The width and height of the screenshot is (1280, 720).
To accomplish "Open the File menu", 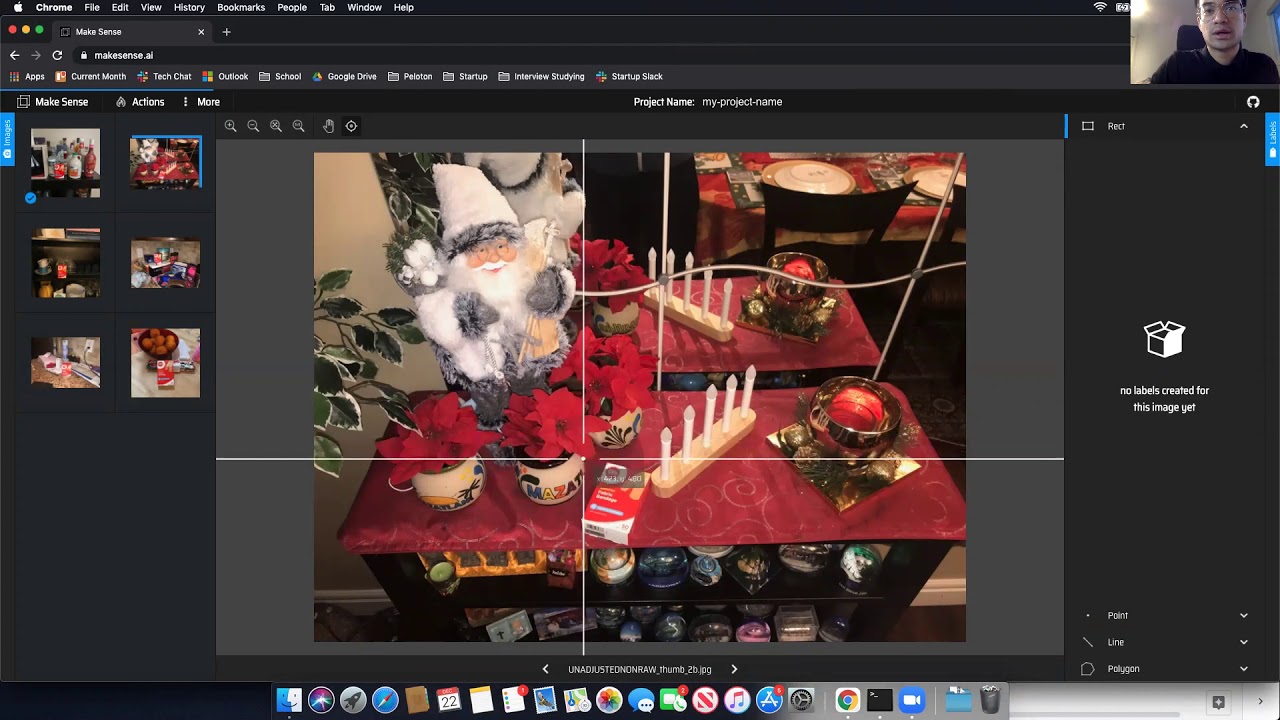I will coord(92,7).
